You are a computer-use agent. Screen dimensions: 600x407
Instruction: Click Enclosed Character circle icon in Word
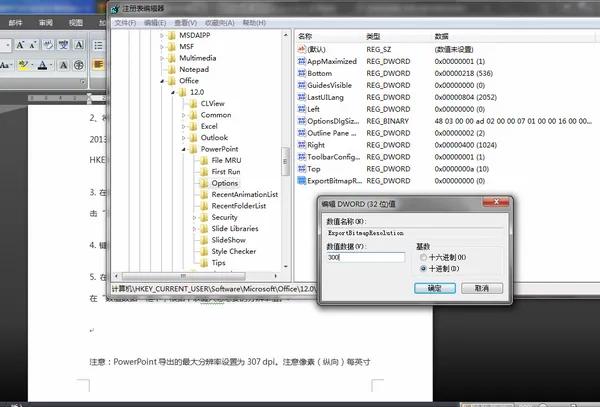tap(79, 65)
